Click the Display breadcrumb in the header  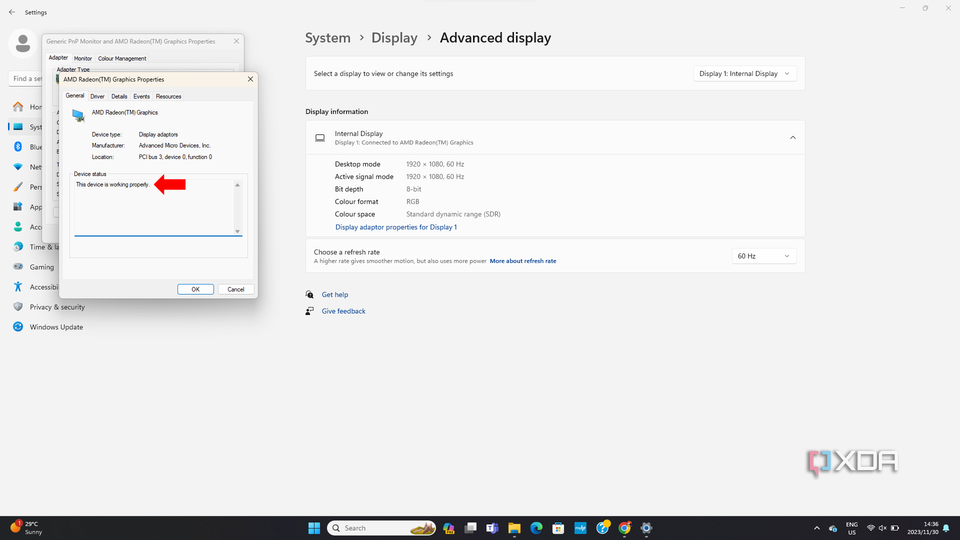pyautogui.click(x=394, y=38)
